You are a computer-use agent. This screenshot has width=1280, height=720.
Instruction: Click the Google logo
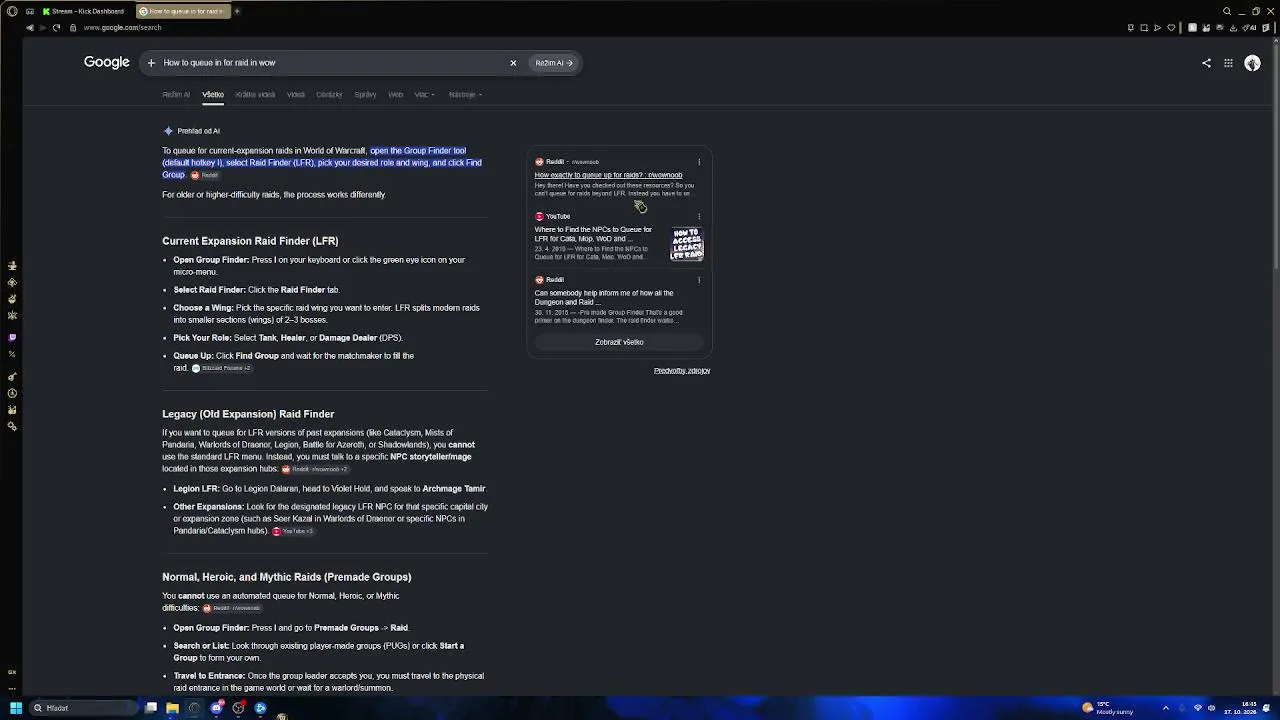click(107, 62)
